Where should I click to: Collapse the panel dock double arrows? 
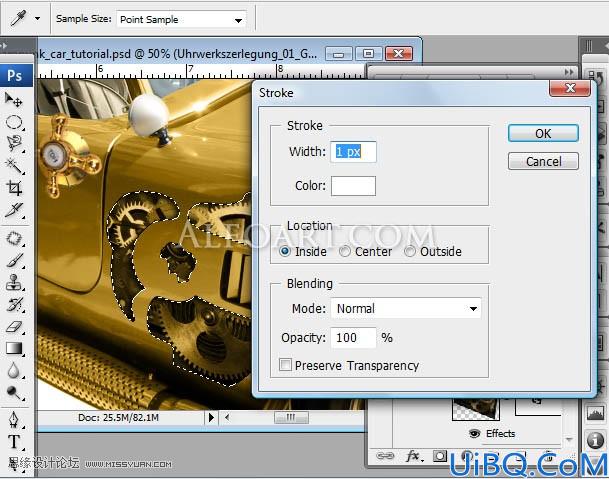[x=569, y=72]
